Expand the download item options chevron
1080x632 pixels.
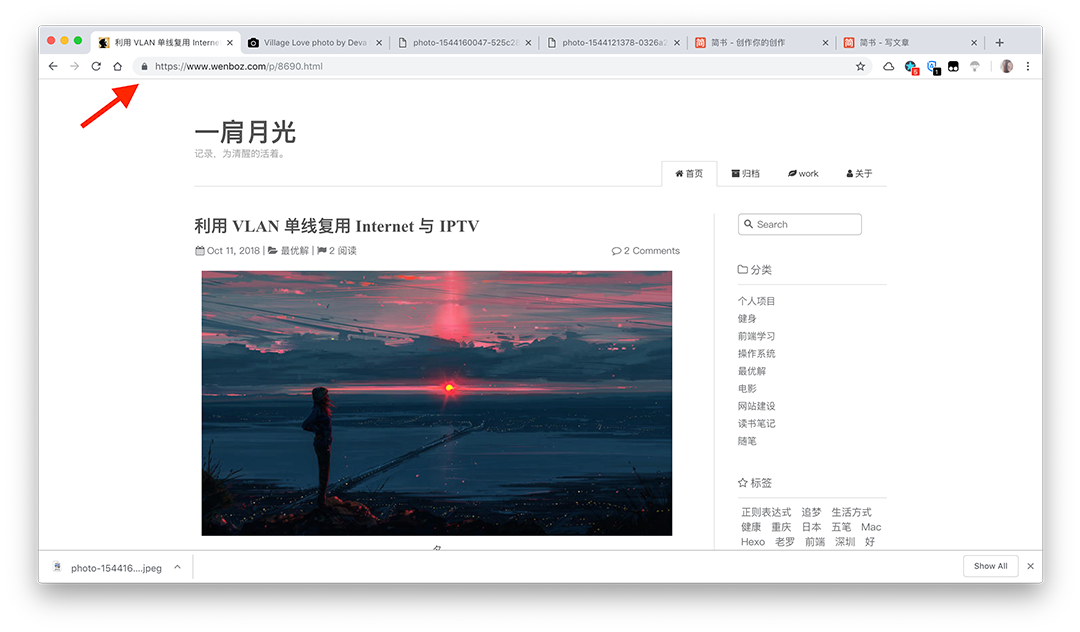(x=177, y=567)
